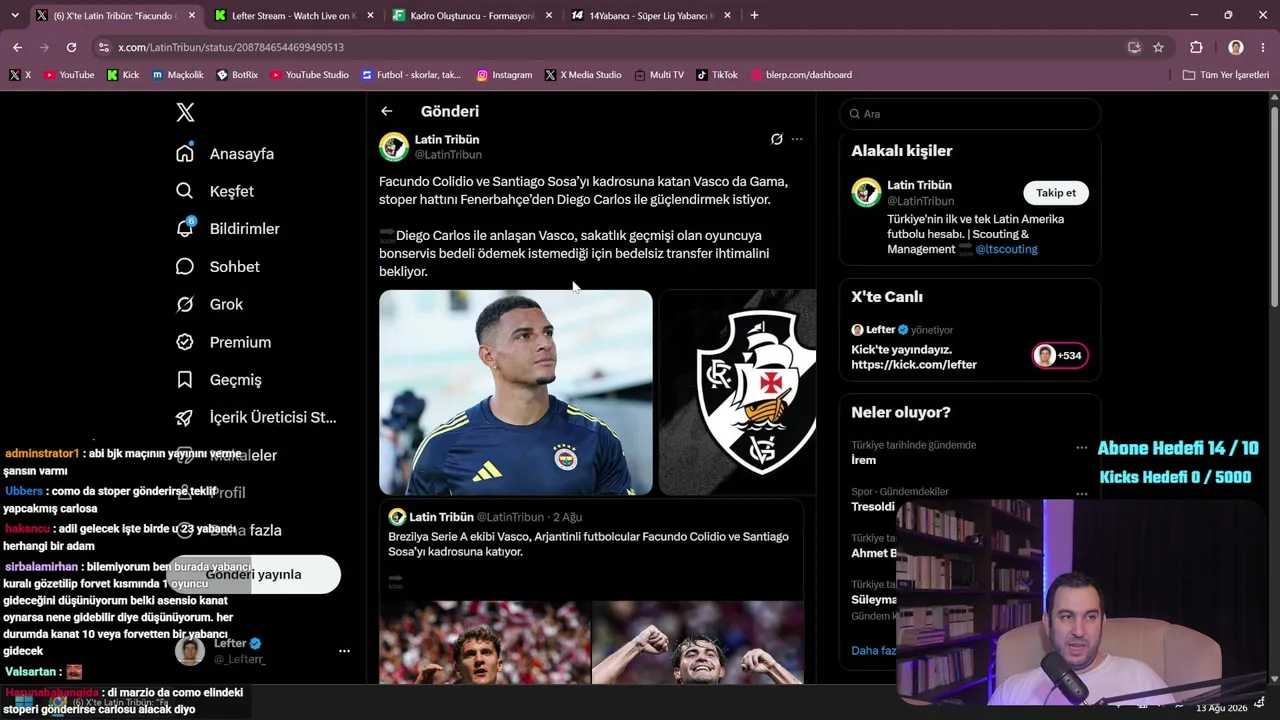Open the İrem trending topic
1280x720 pixels.
click(x=864, y=460)
